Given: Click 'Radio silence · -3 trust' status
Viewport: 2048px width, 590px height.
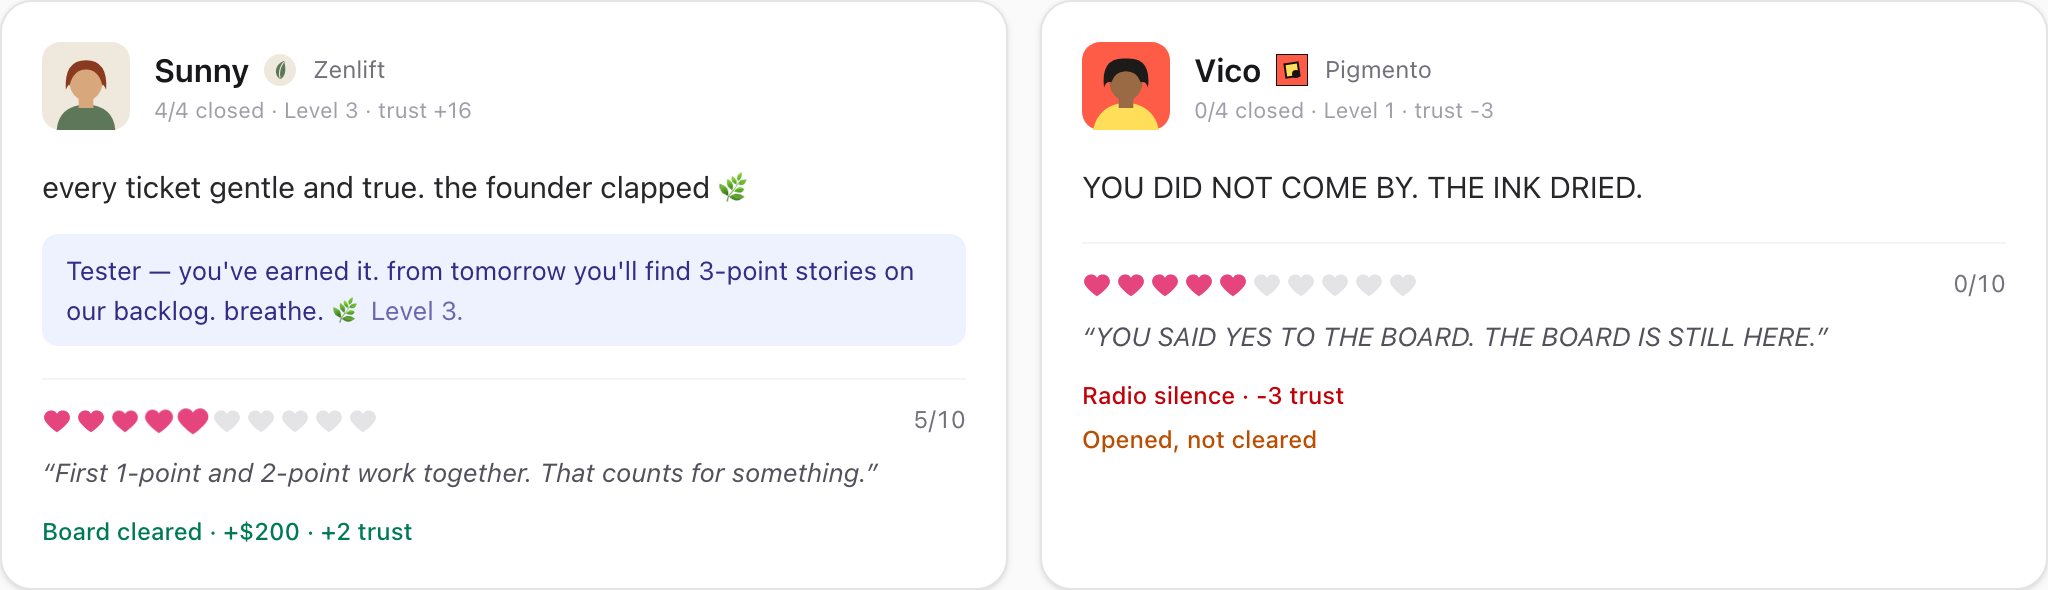Looking at the screenshot, I should click(x=1213, y=396).
